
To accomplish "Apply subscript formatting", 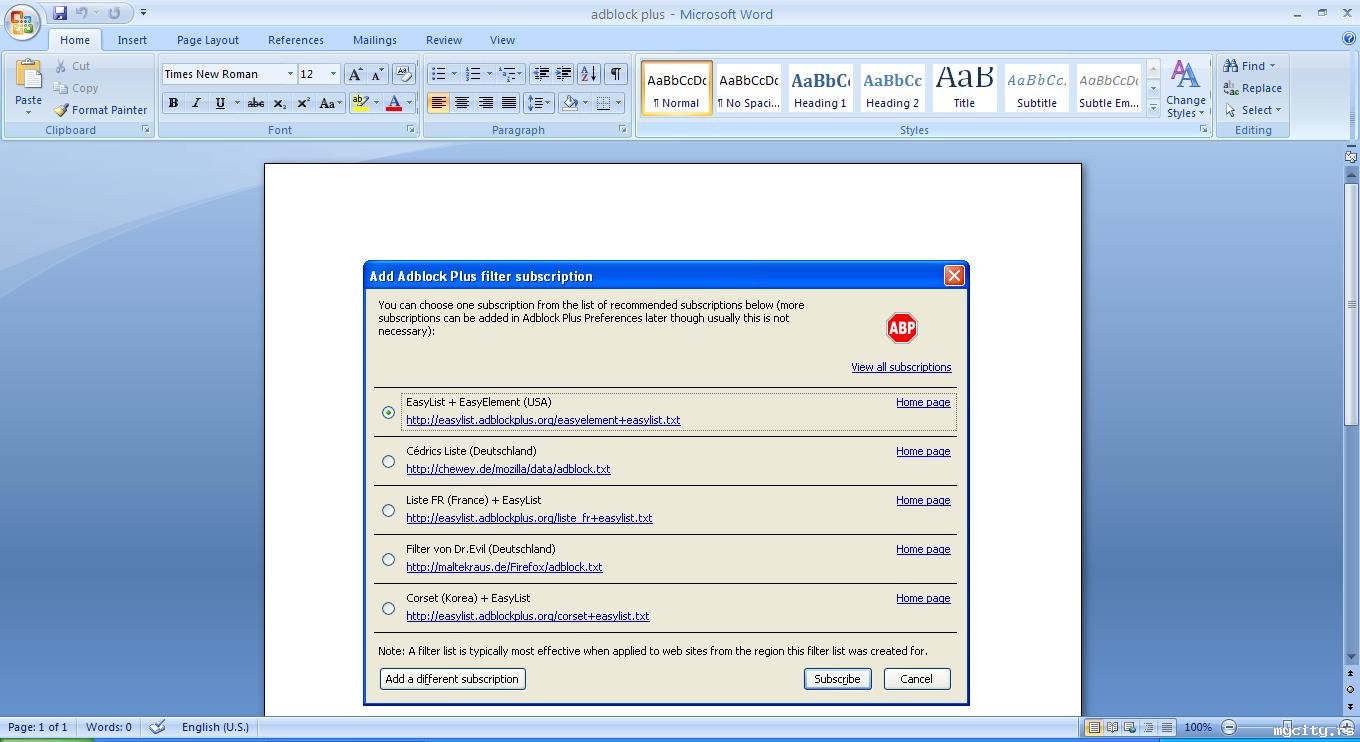I will 280,103.
